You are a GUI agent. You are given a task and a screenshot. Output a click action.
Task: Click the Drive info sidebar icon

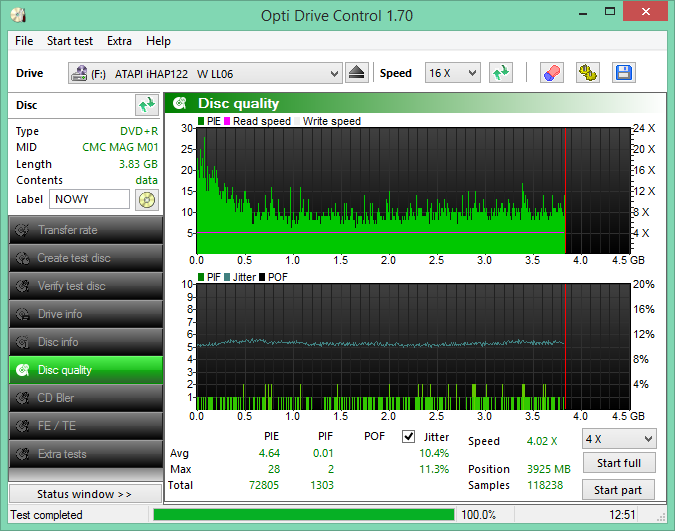pos(22,314)
